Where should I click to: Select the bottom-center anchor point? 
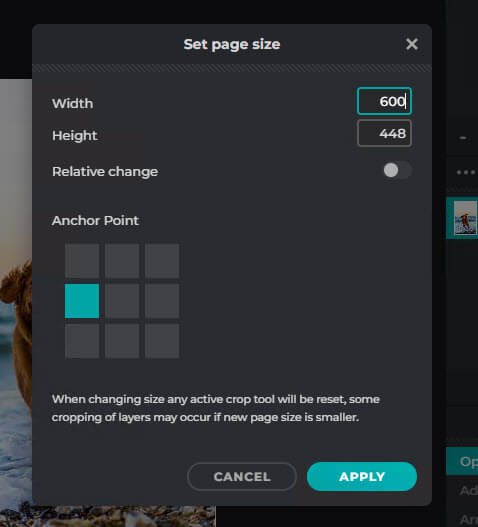[x=122, y=341]
